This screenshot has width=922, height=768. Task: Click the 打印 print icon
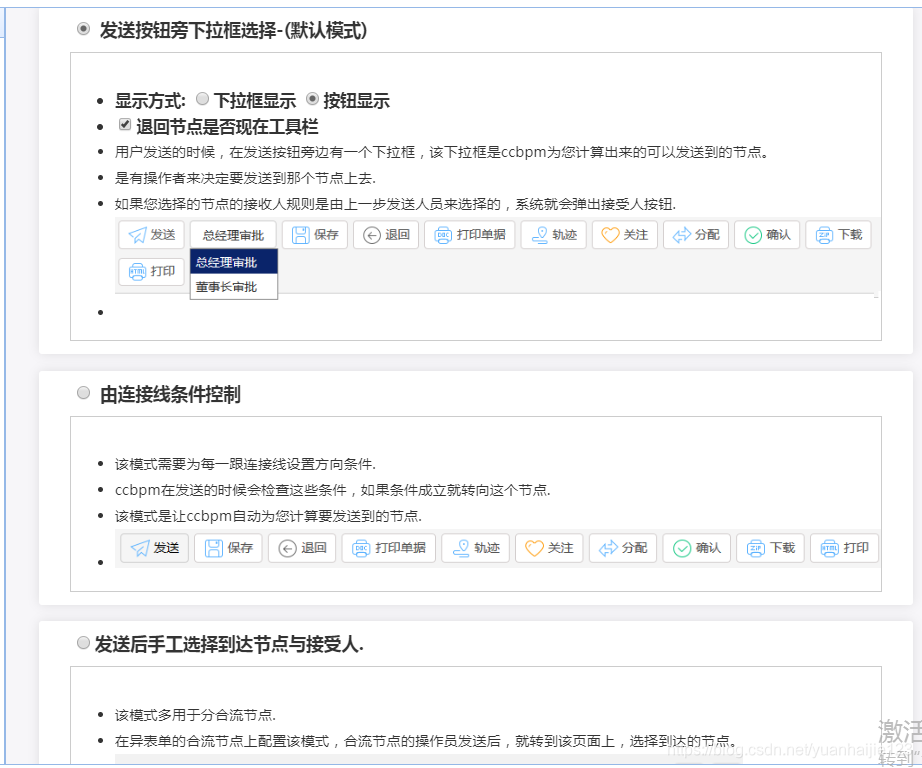(138, 270)
